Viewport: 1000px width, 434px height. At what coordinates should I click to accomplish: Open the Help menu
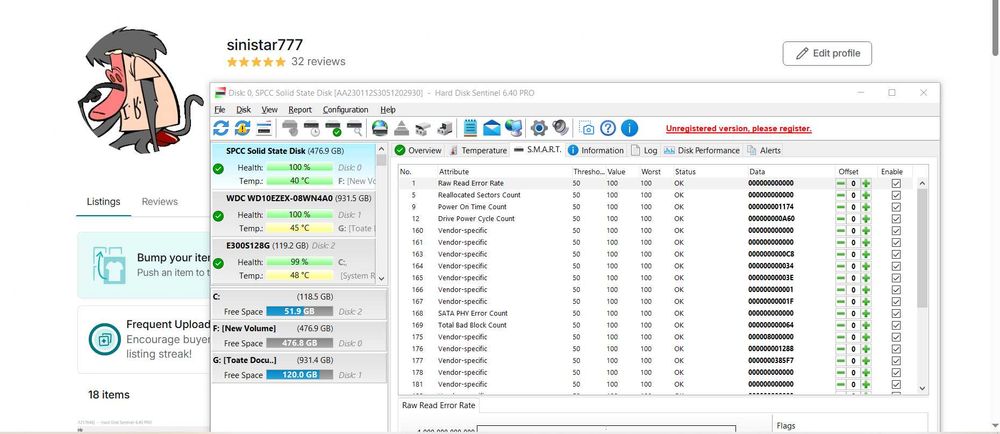point(388,110)
